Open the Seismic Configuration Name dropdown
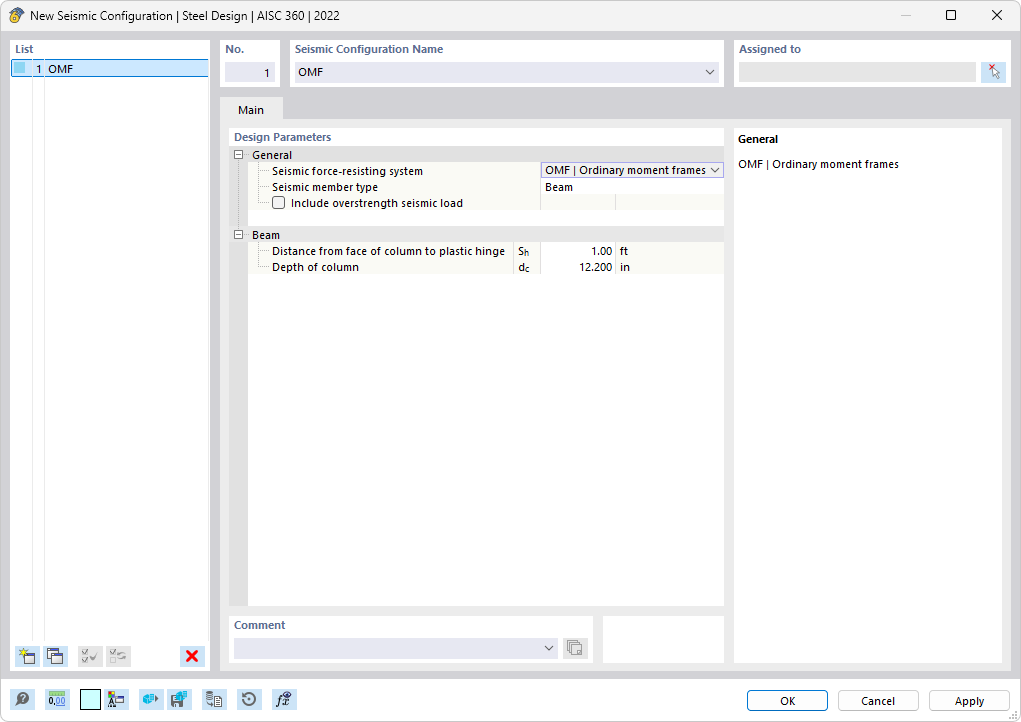Screen dimensions: 1021x722 click(x=710, y=72)
